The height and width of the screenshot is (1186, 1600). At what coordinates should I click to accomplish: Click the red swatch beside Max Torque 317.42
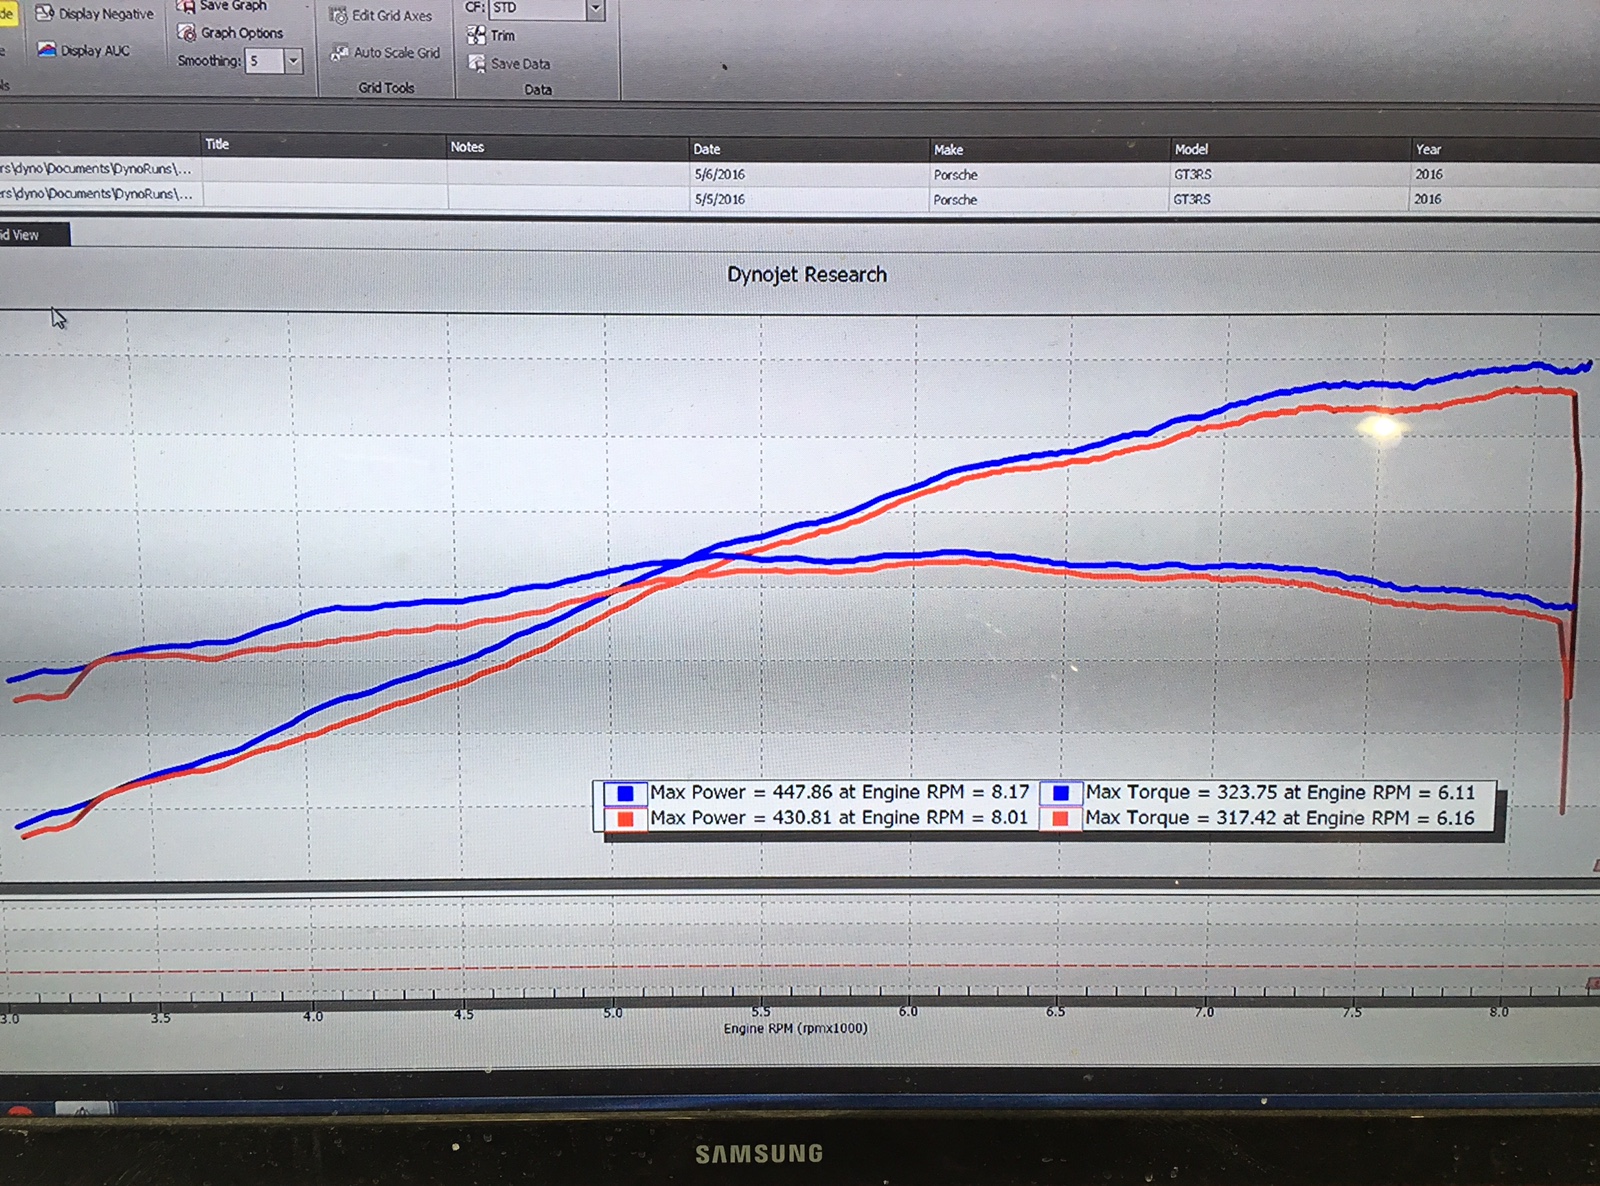tap(1061, 819)
